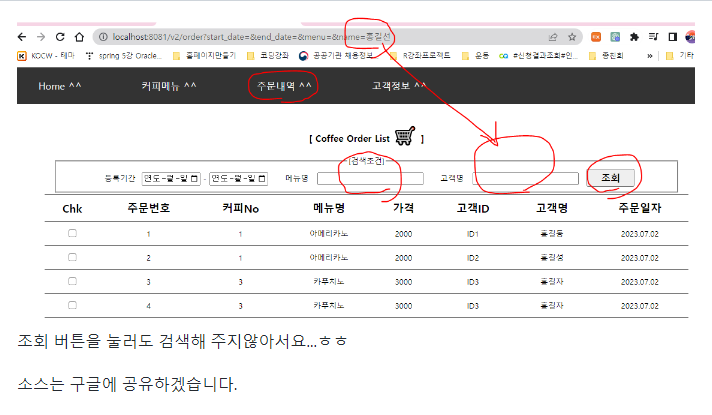Check the checkbox for order number 3
The height and width of the screenshot is (415, 712).
pyautogui.click(x=72, y=282)
